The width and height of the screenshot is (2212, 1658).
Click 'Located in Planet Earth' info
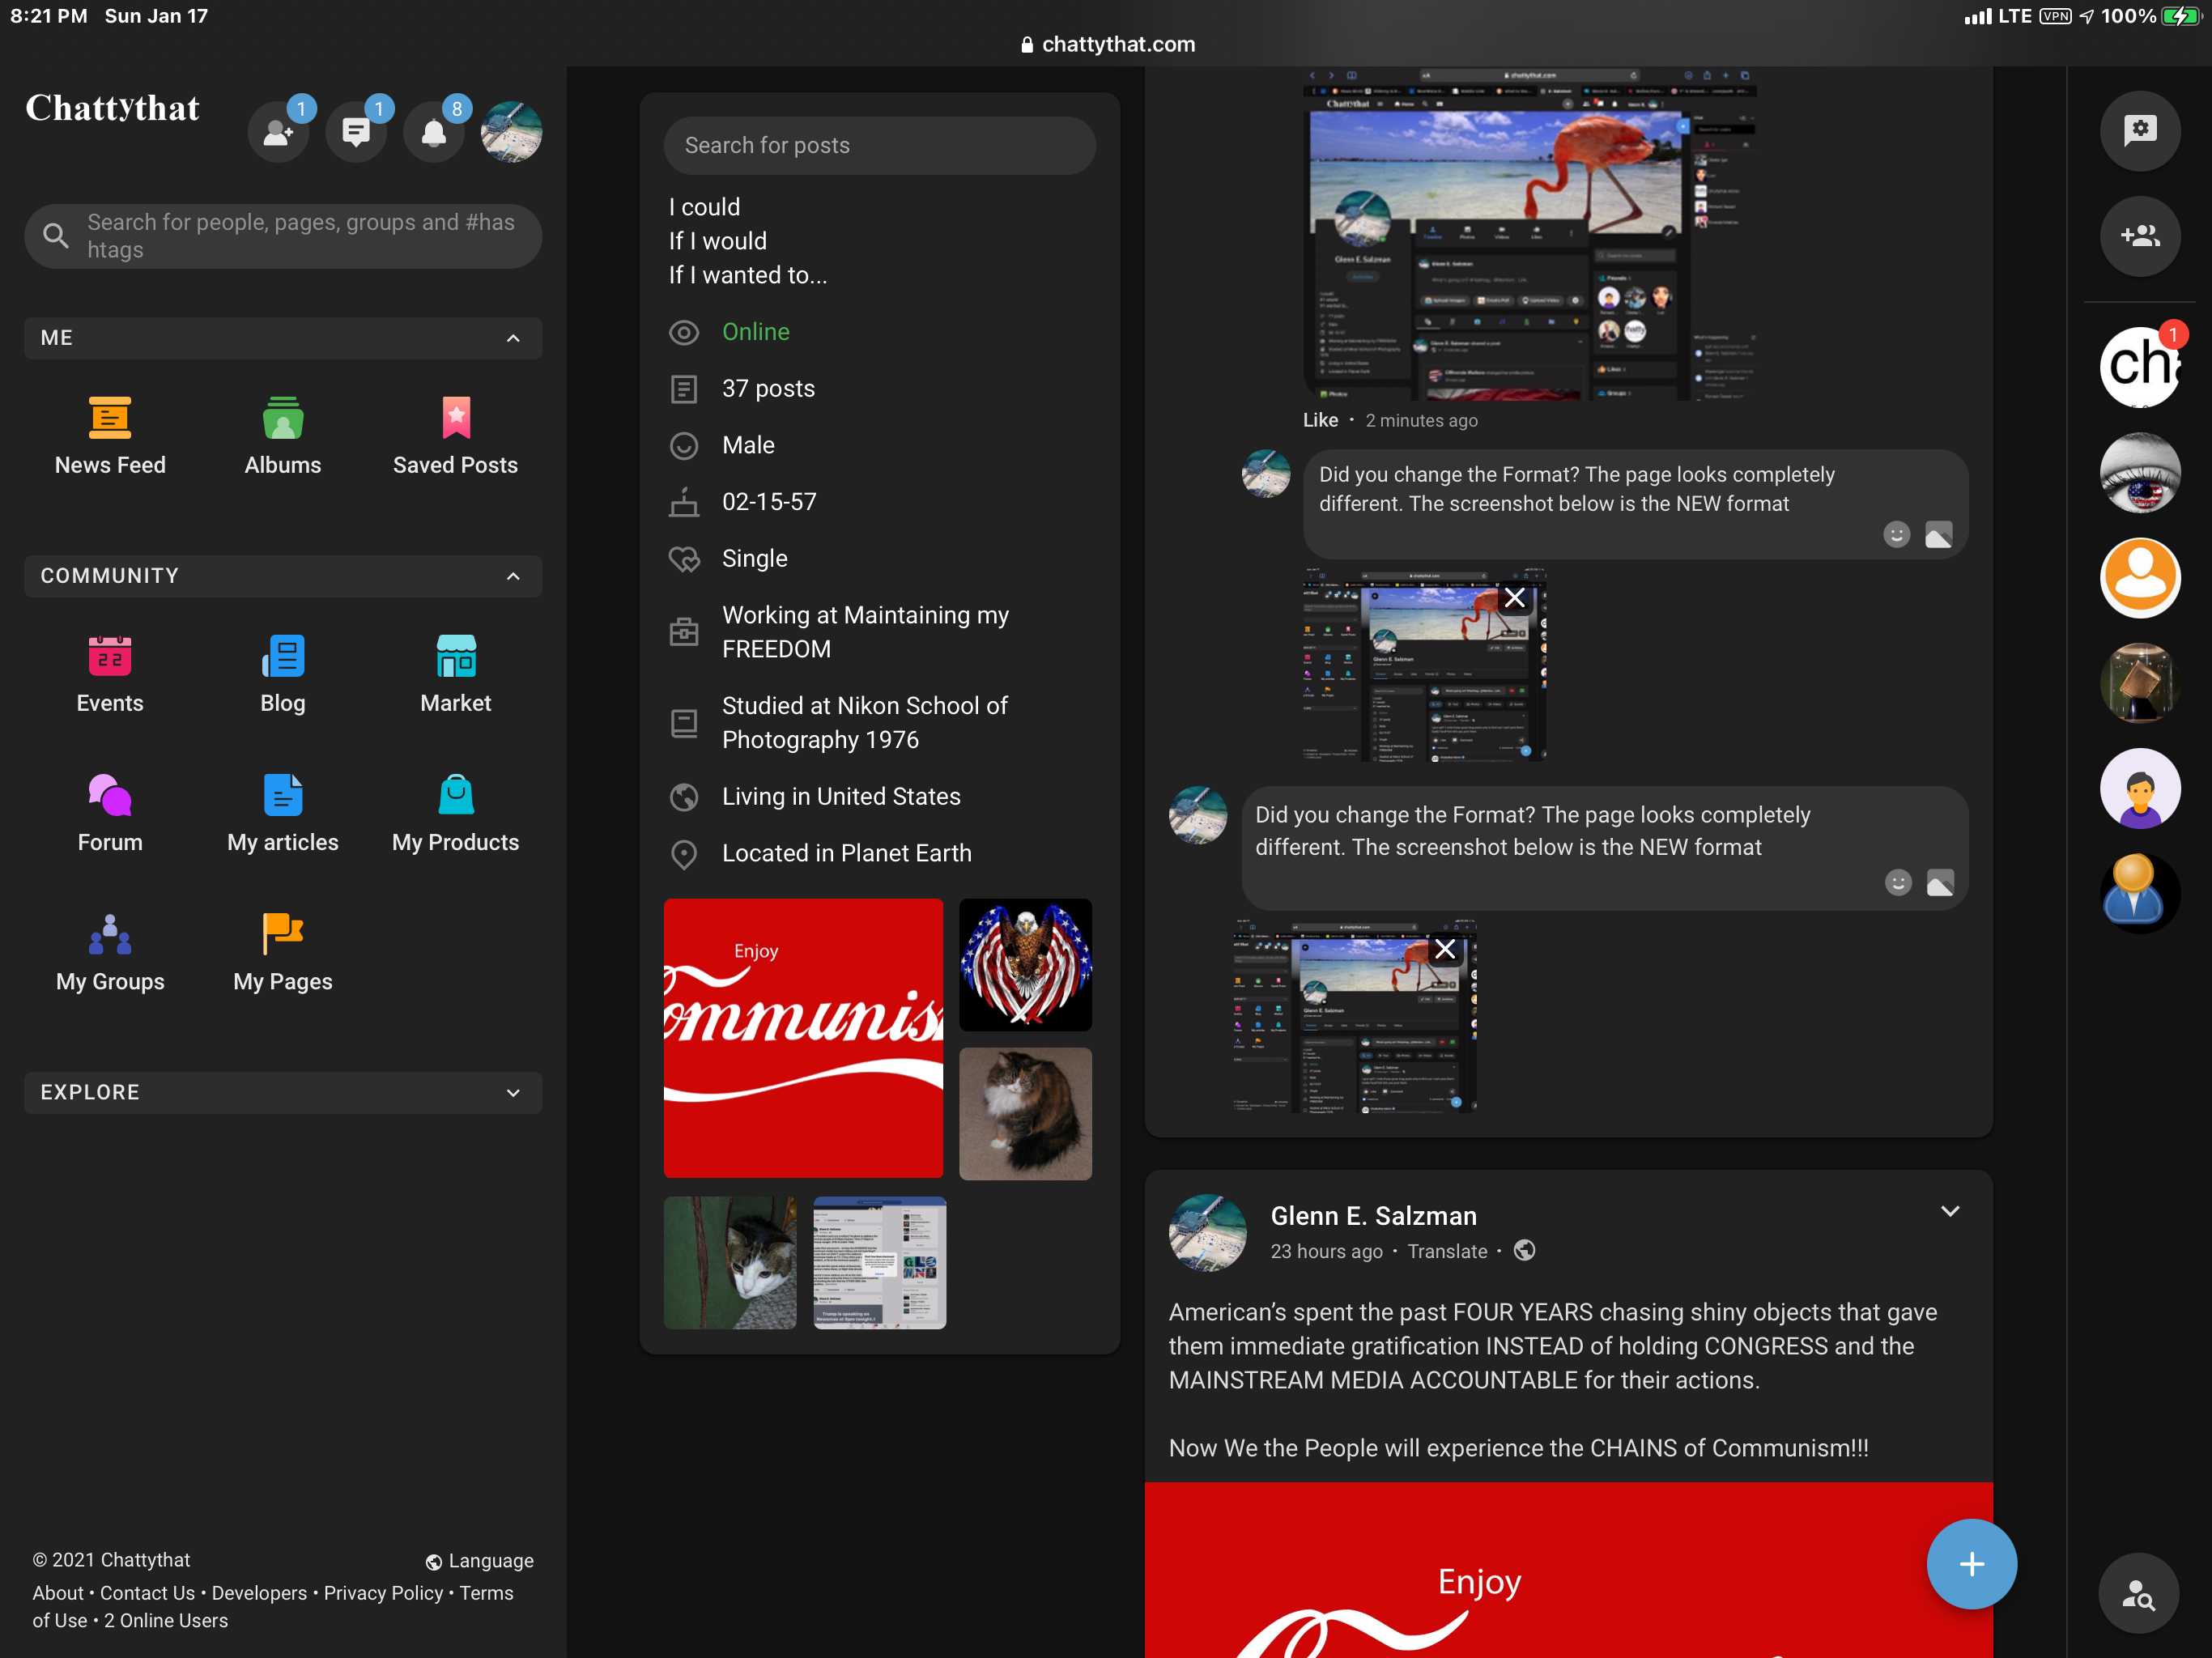tap(846, 853)
